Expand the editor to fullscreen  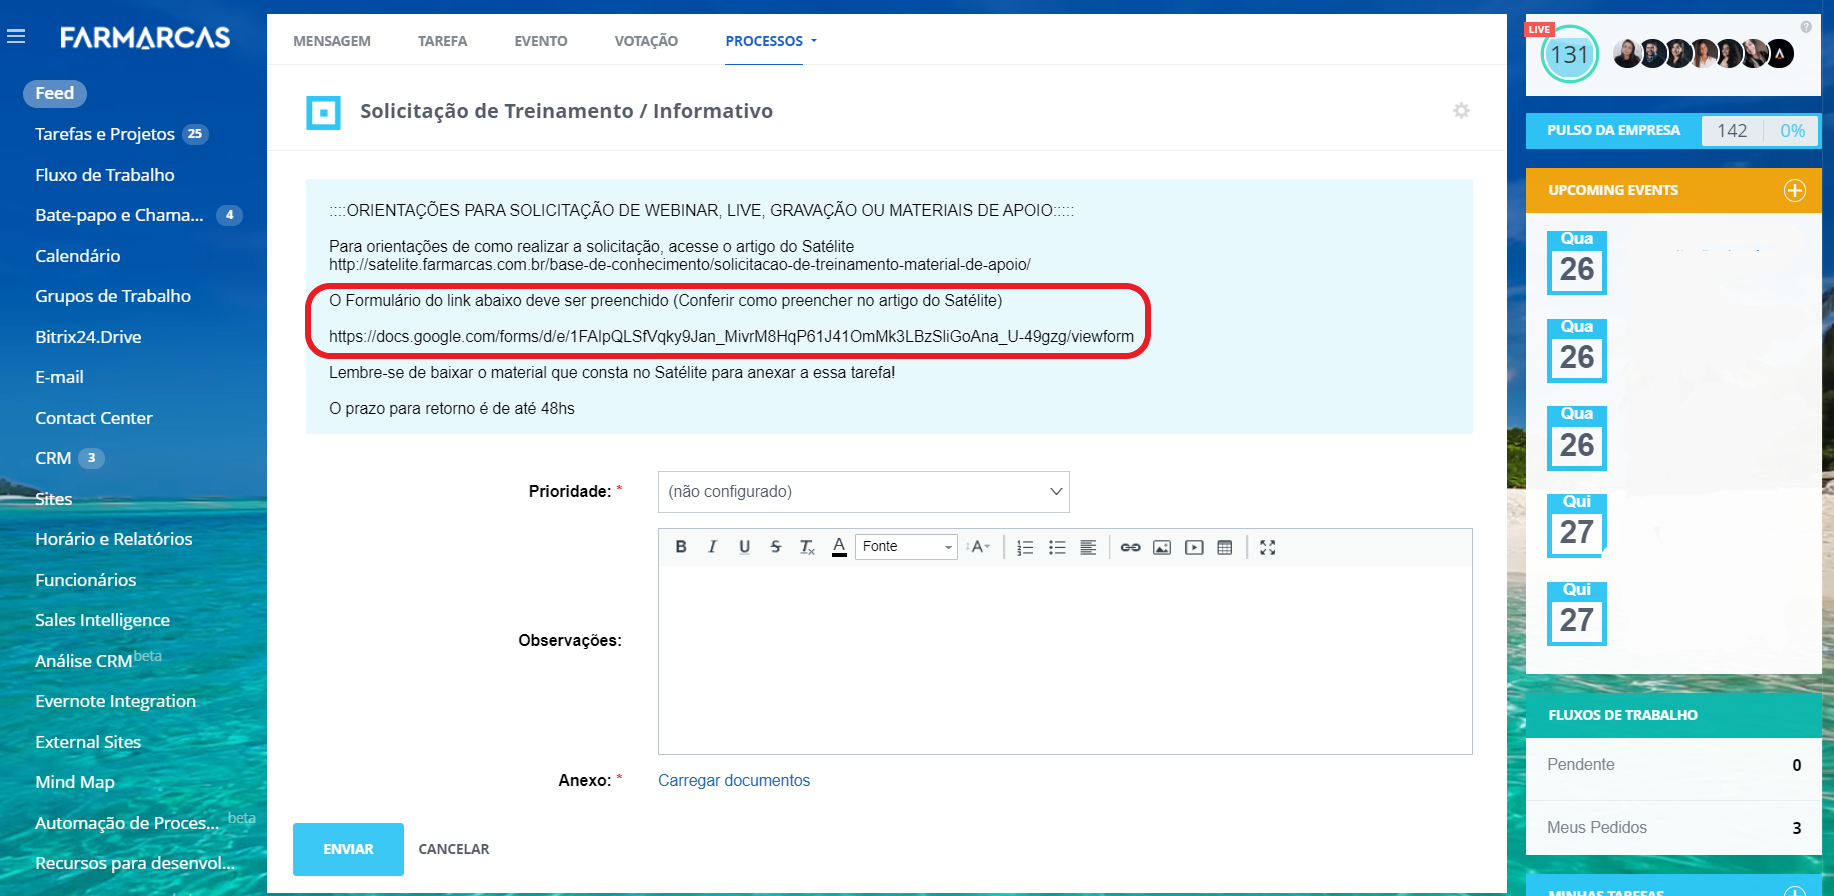[x=1268, y=547]
